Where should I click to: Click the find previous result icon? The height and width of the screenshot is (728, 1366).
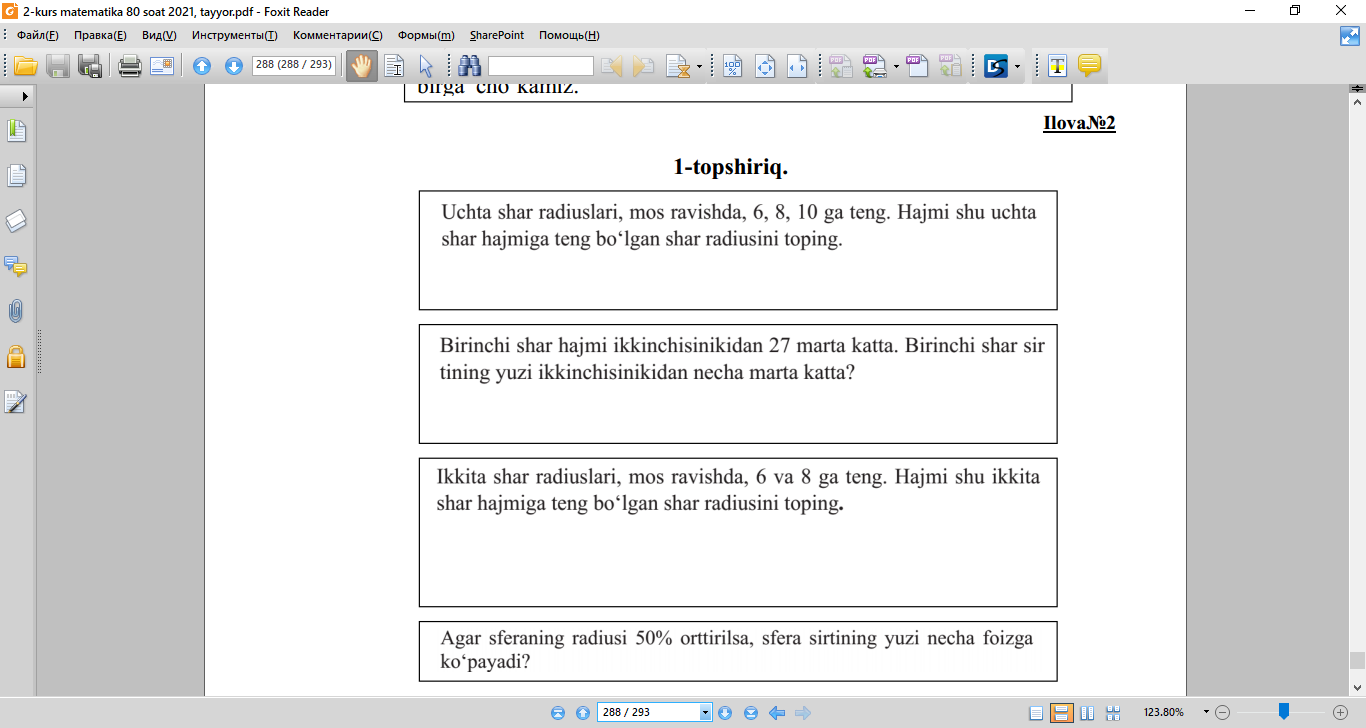(x=612, y=67)
